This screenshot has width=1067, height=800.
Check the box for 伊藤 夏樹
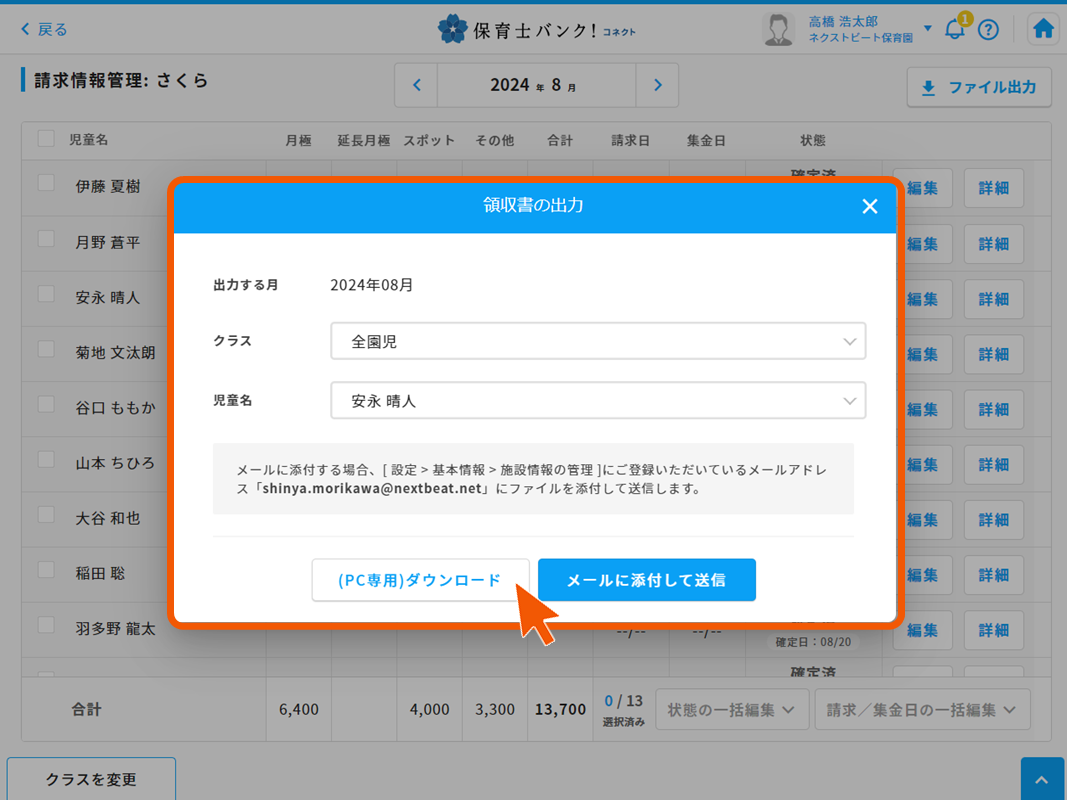(x=46, y=183)
